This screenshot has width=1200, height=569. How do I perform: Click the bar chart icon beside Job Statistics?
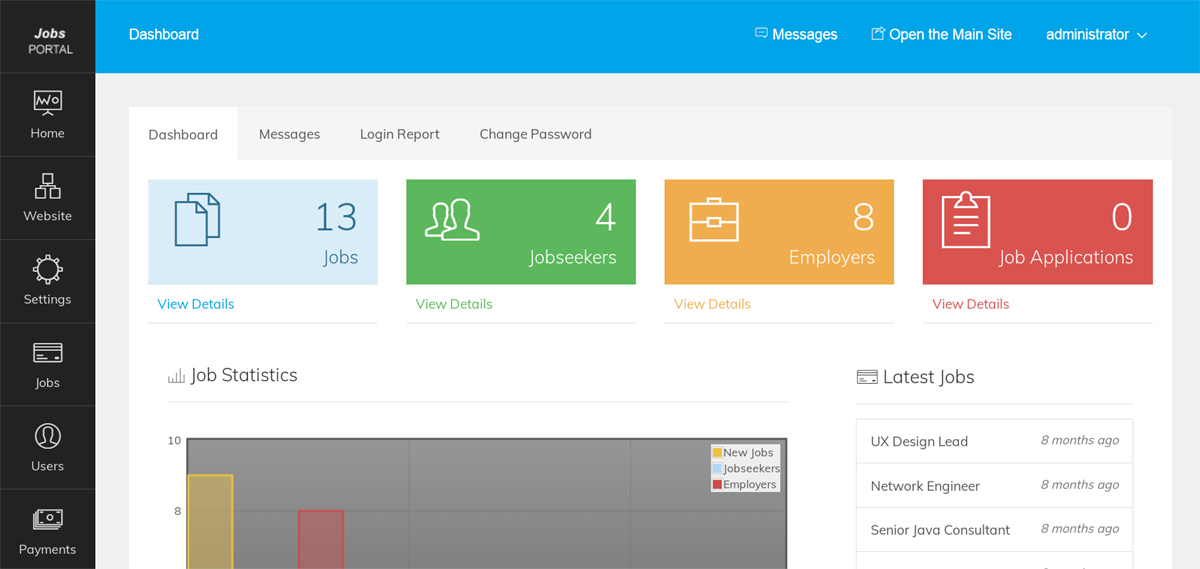[176, 376]
